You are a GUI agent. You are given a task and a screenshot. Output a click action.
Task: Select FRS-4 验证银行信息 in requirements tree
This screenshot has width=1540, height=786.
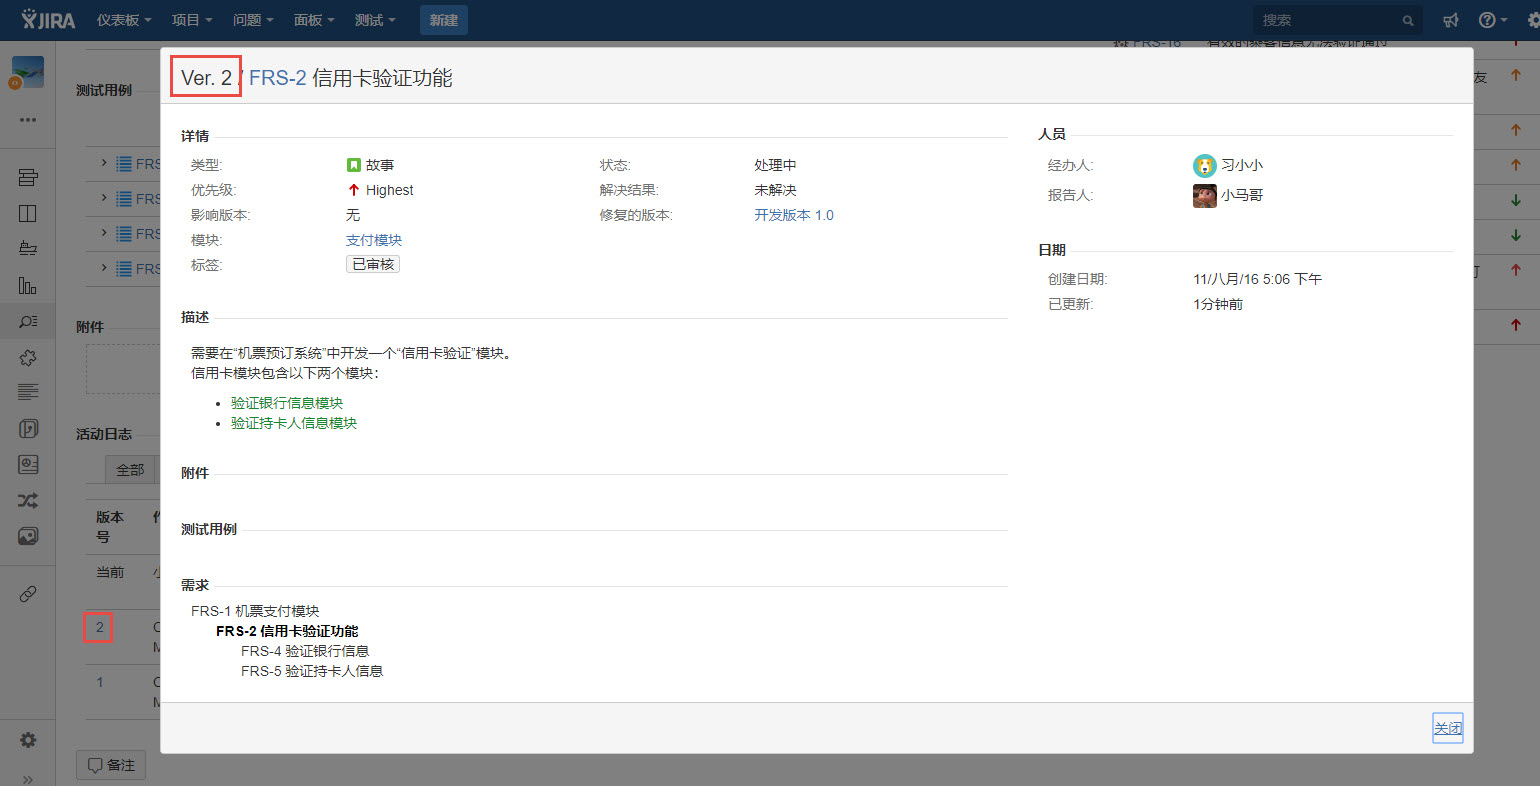(x=305, y=651)
